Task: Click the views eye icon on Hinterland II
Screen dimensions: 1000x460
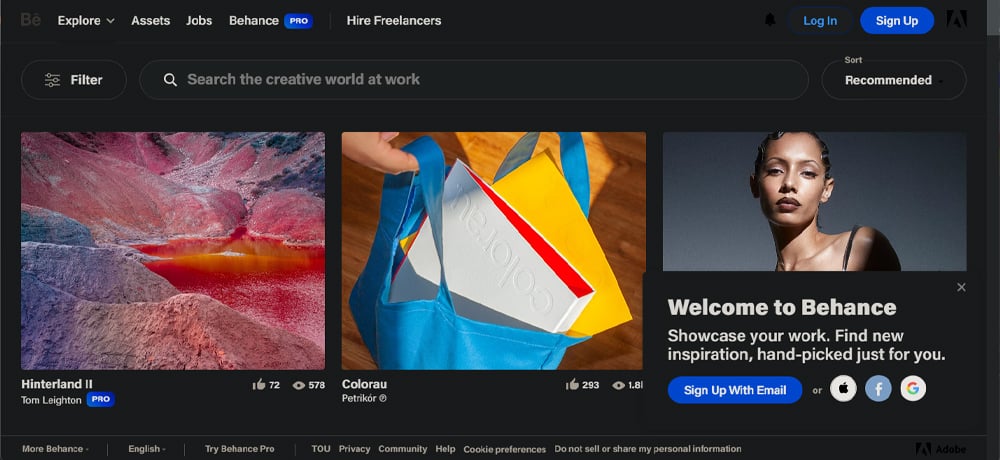Action: coord(298,384)
